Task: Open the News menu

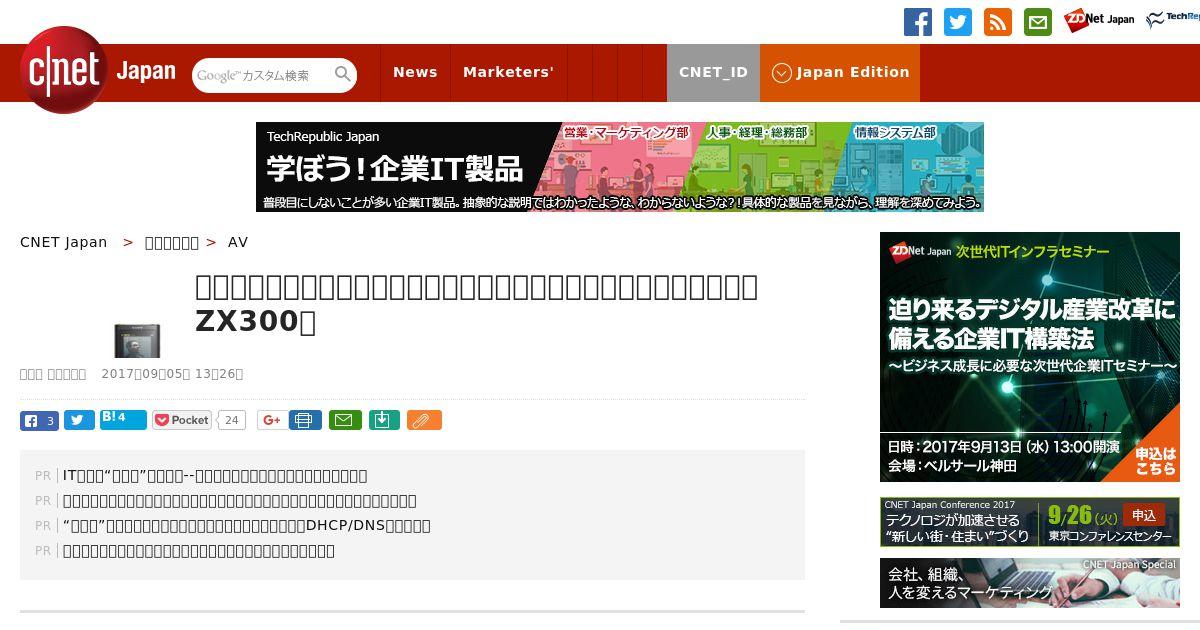Action: pos(415,72)
